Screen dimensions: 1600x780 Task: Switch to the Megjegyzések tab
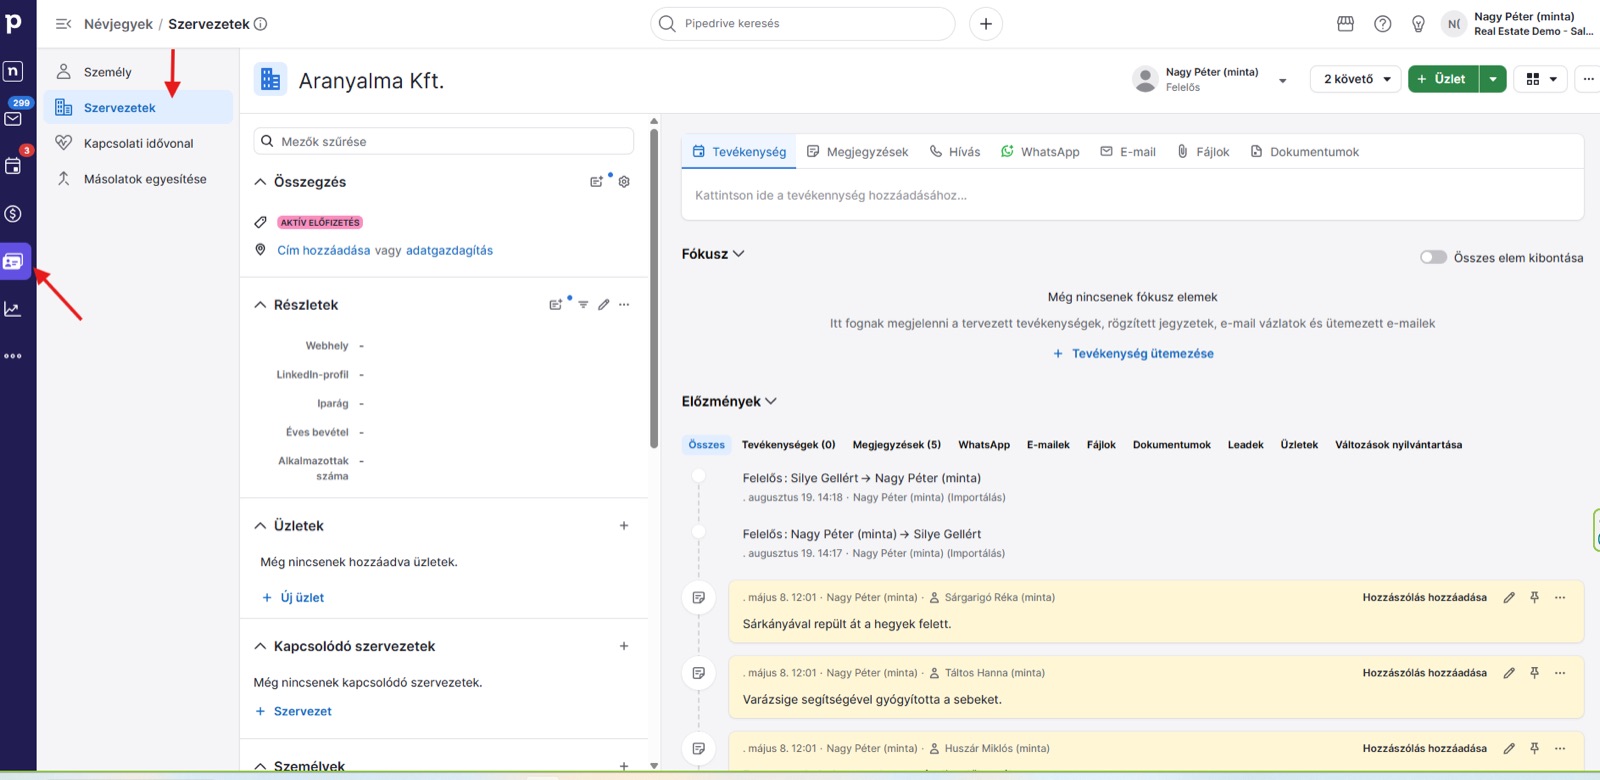click(857, 152)
